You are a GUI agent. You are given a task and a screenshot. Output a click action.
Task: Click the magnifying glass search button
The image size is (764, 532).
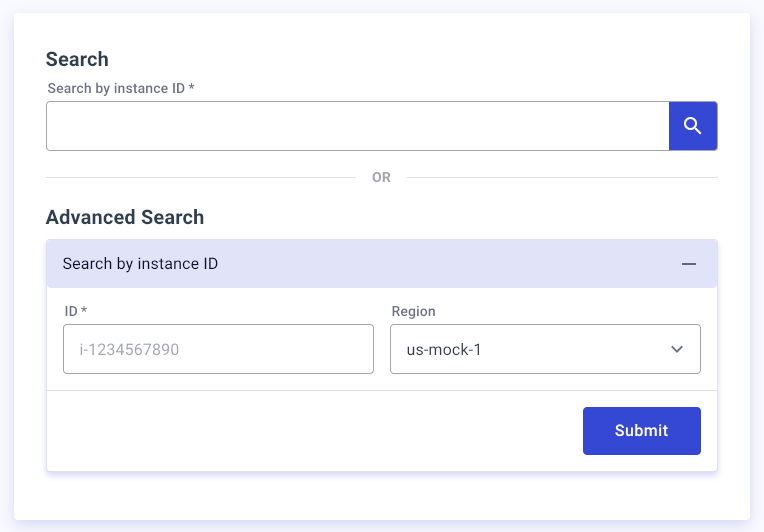coord(693,126)
